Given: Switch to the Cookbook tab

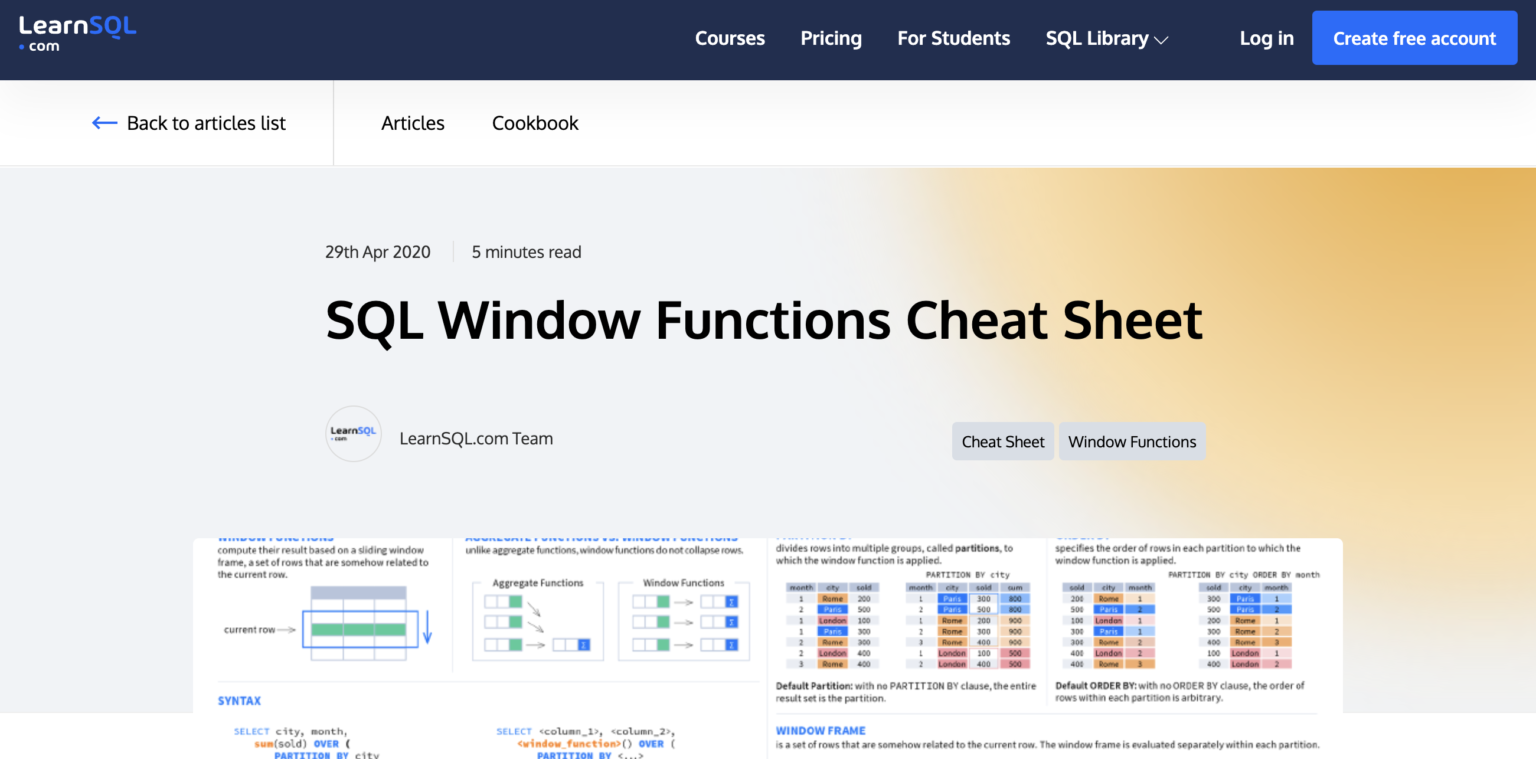Looking at the screenshot, I should (535, 123).
